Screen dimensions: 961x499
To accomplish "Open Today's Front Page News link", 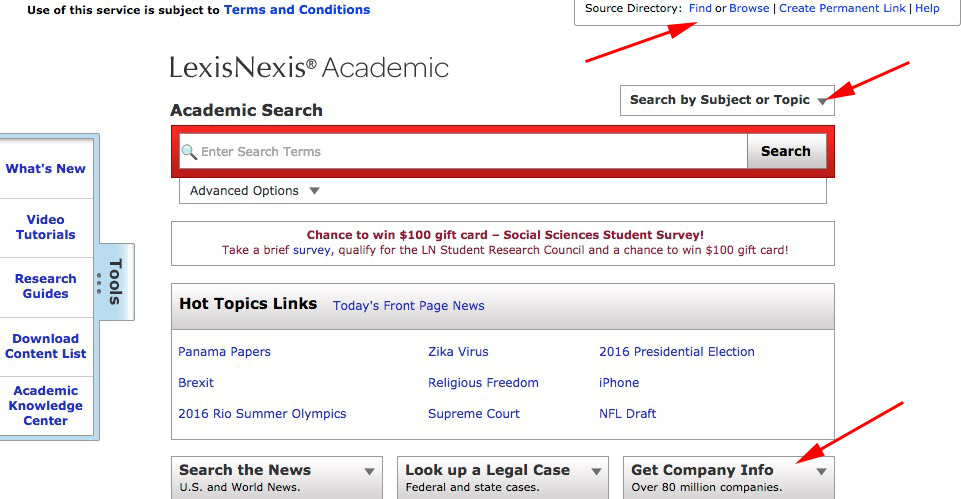I will (x=408, y=306).
